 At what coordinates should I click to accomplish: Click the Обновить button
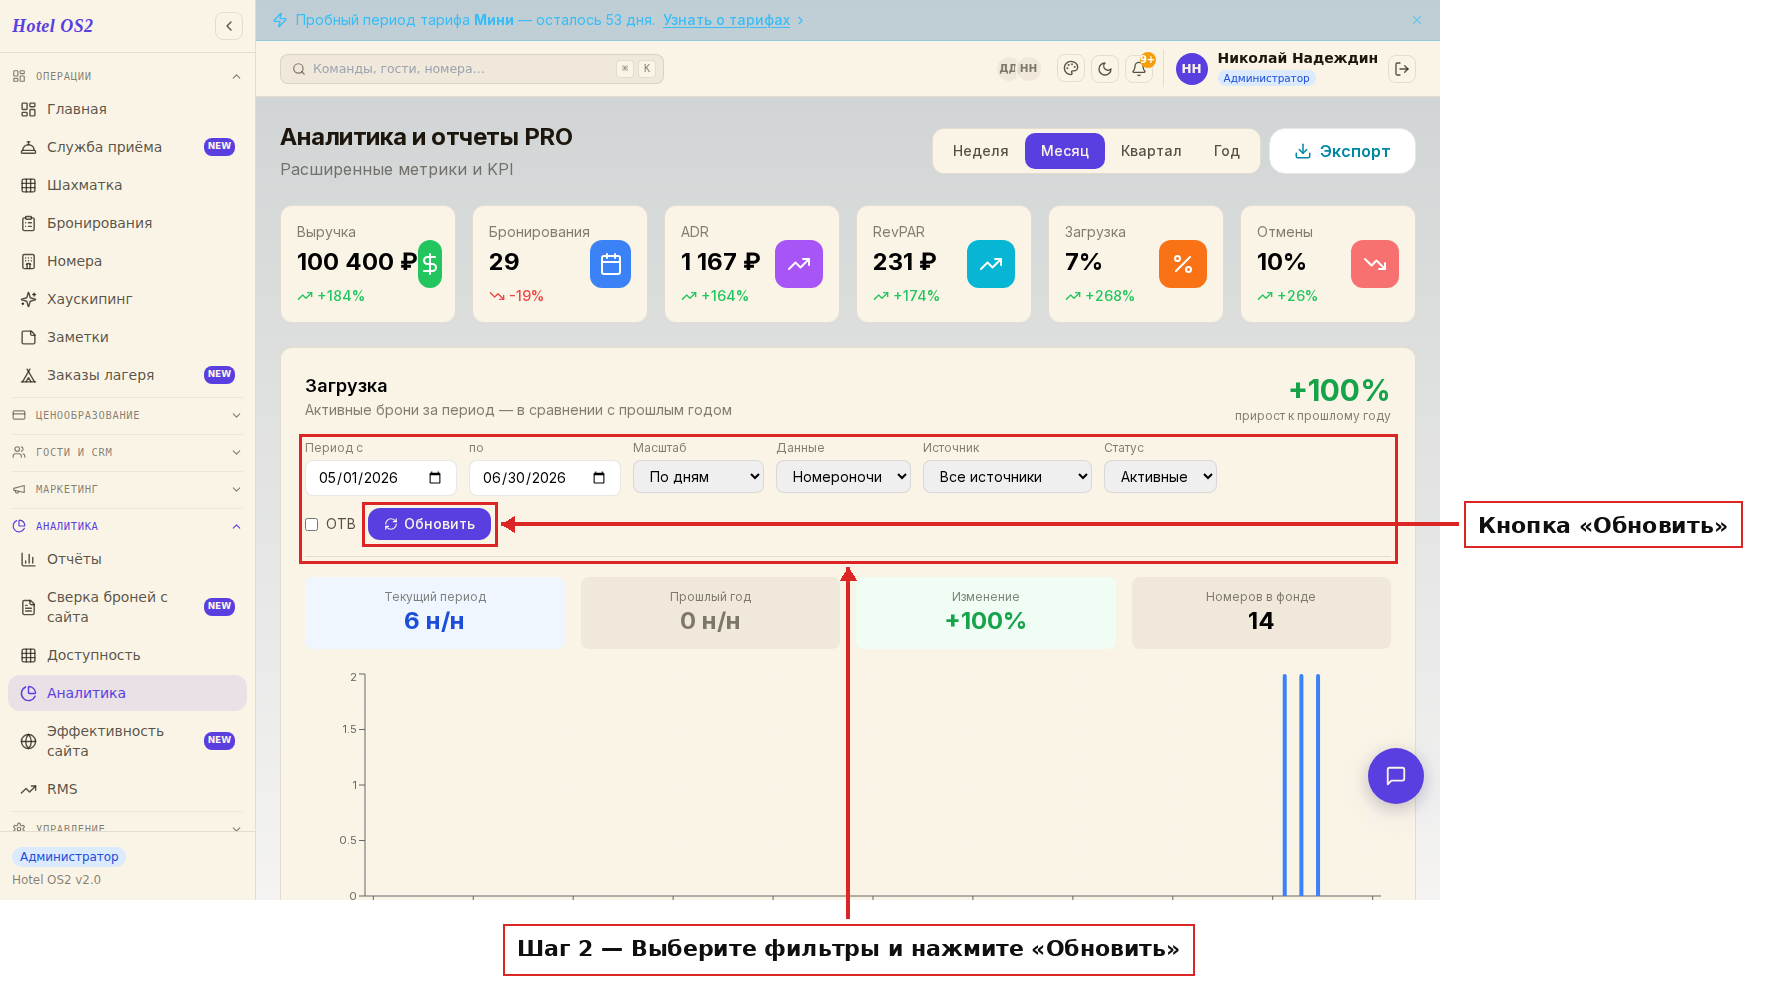[429, 524]
